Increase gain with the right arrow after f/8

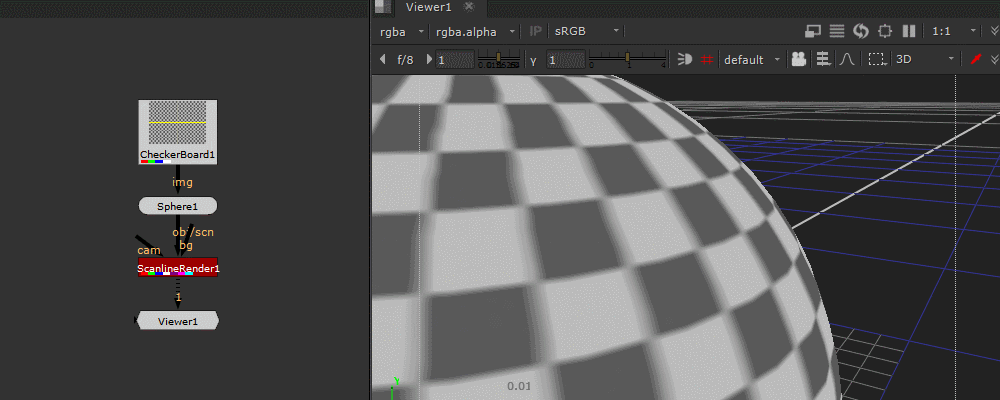click(429, 59)
